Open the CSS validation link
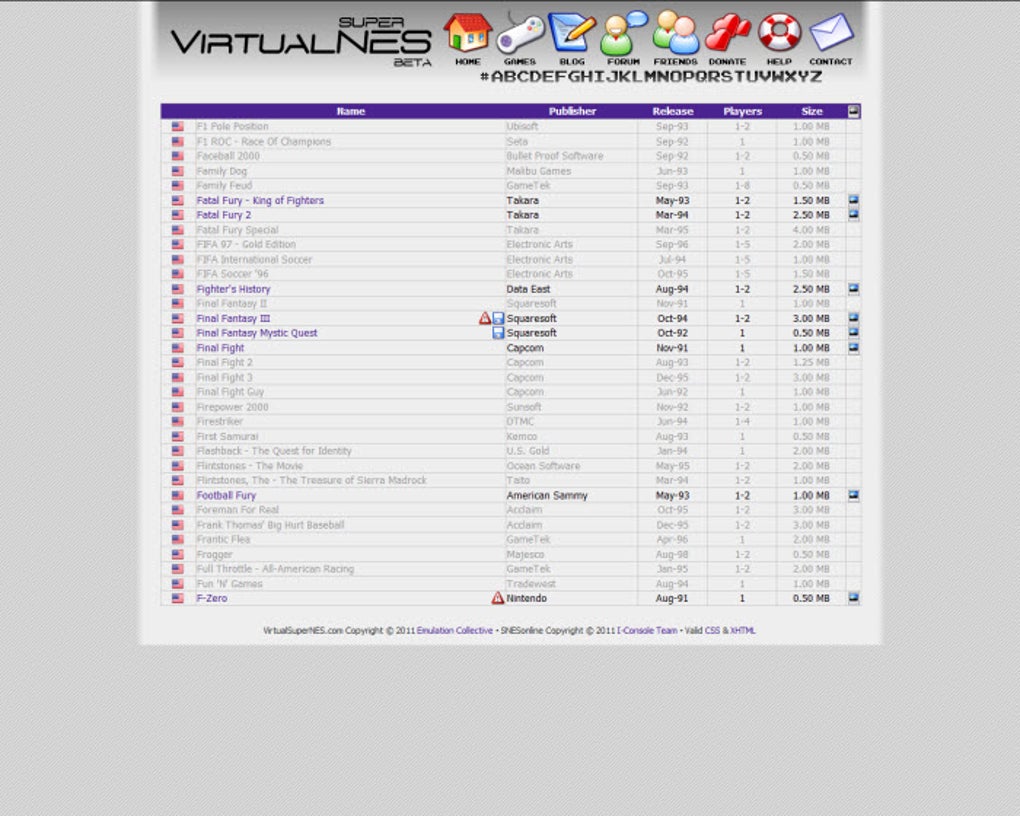1020x816 pixels. tap(712, 630)
